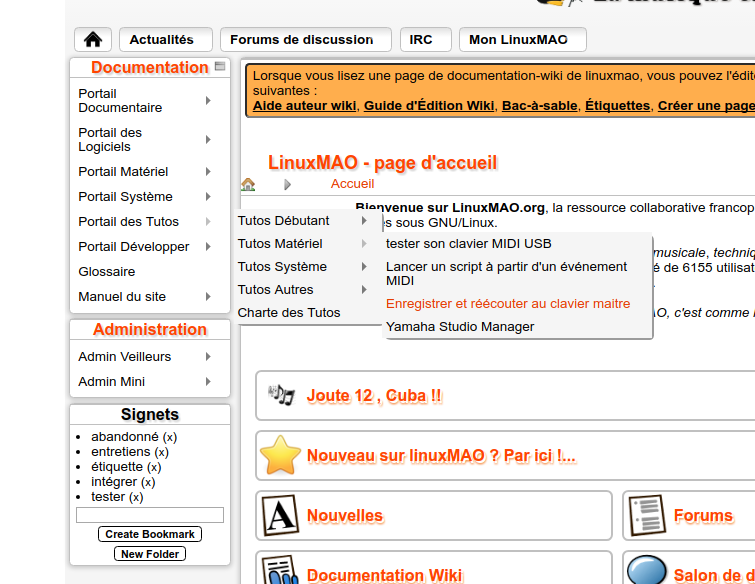Image resolution: width=755 pixels, height=584 pixels.
Task: Expand Portail des Logiciels submenu arrow
Action: click(x=208, y=139)
